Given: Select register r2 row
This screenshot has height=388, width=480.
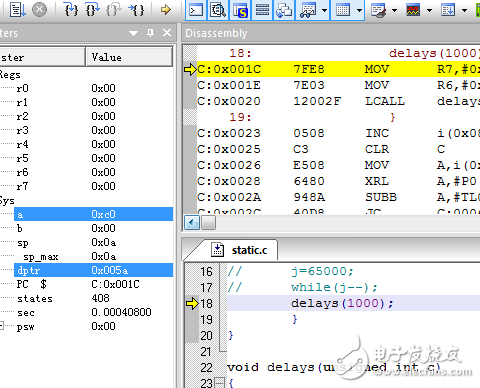Looking at the screenshot, I should click(87, 116).
